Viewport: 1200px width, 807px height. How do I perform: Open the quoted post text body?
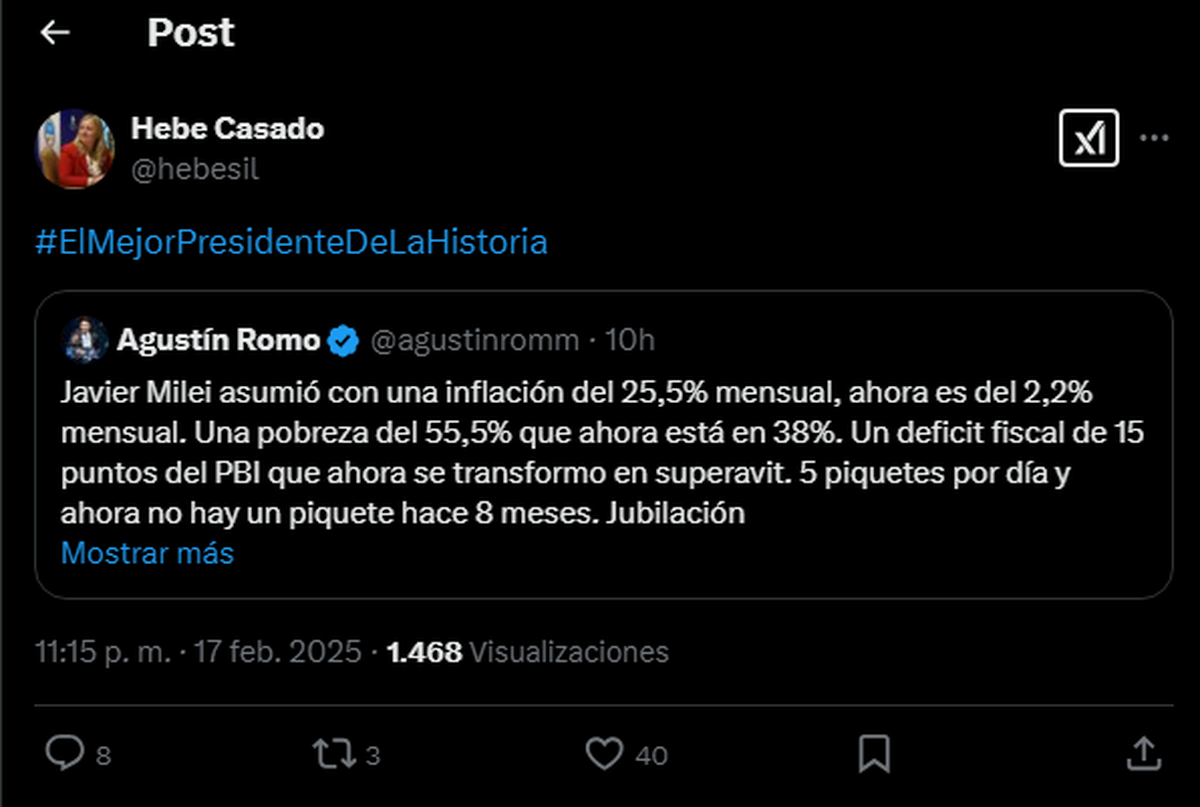coord(600,452)
